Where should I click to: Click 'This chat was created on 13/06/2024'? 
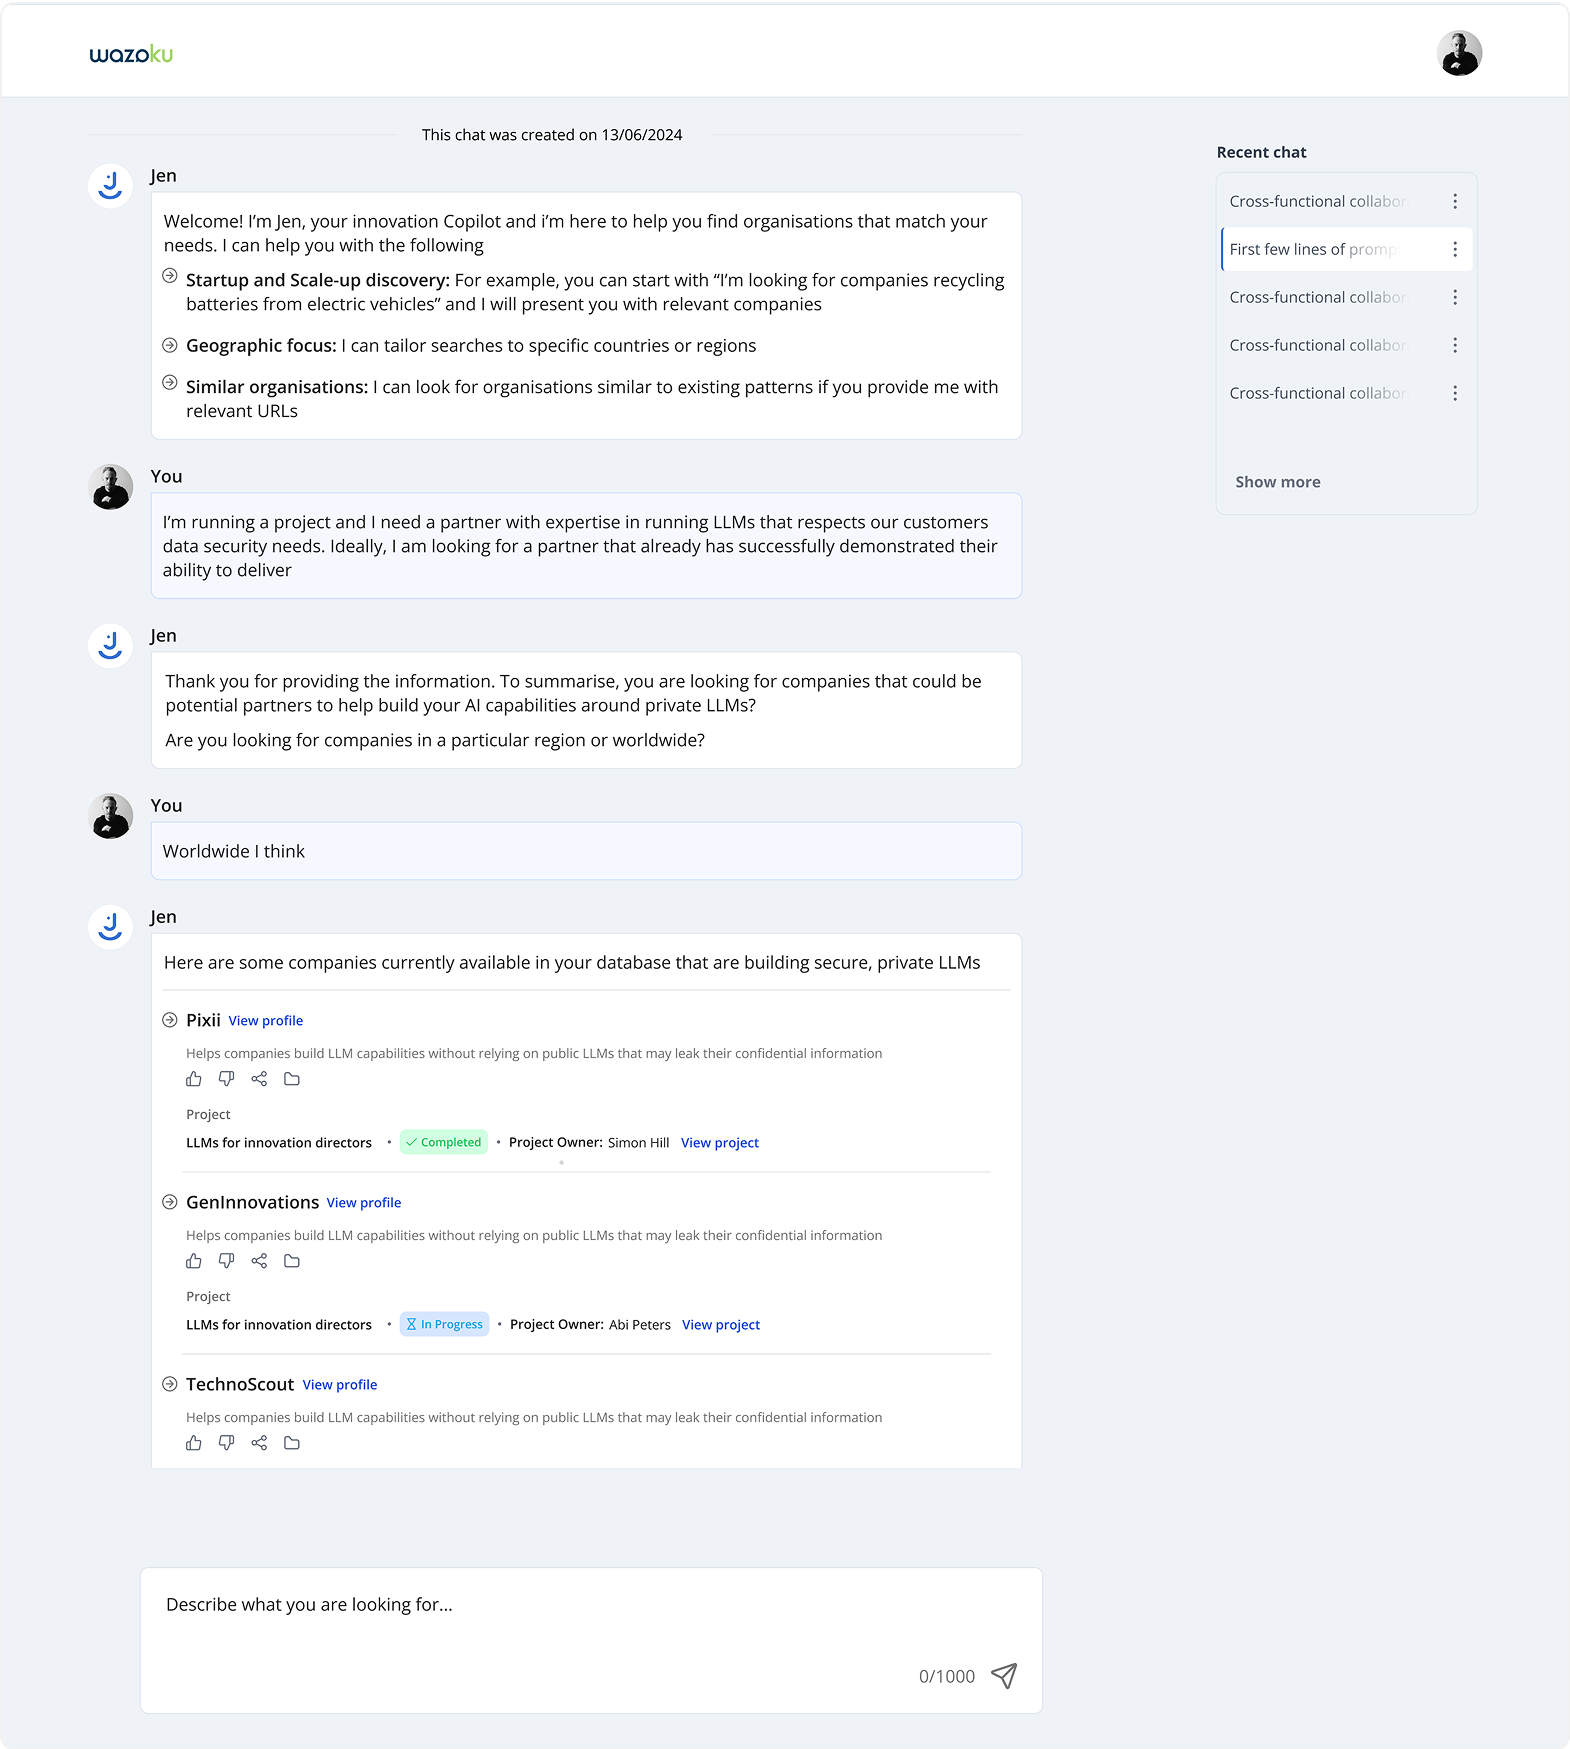pyautogui.click(x=552, y=135)
